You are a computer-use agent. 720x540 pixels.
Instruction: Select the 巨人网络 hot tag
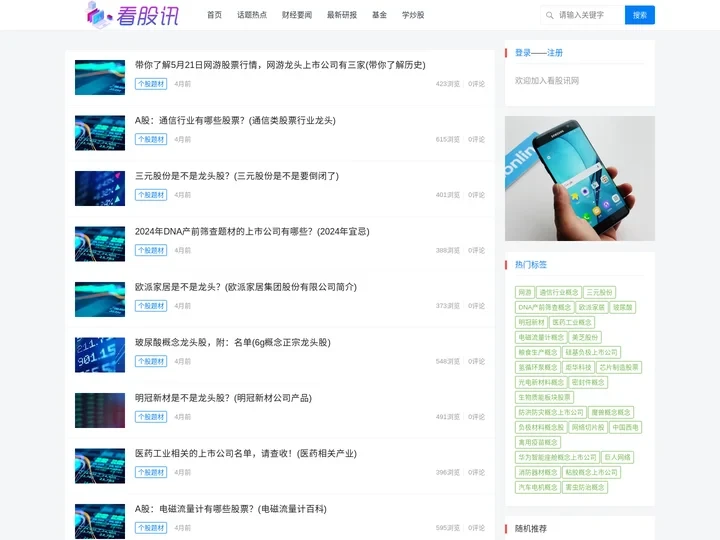pos(618,457)
